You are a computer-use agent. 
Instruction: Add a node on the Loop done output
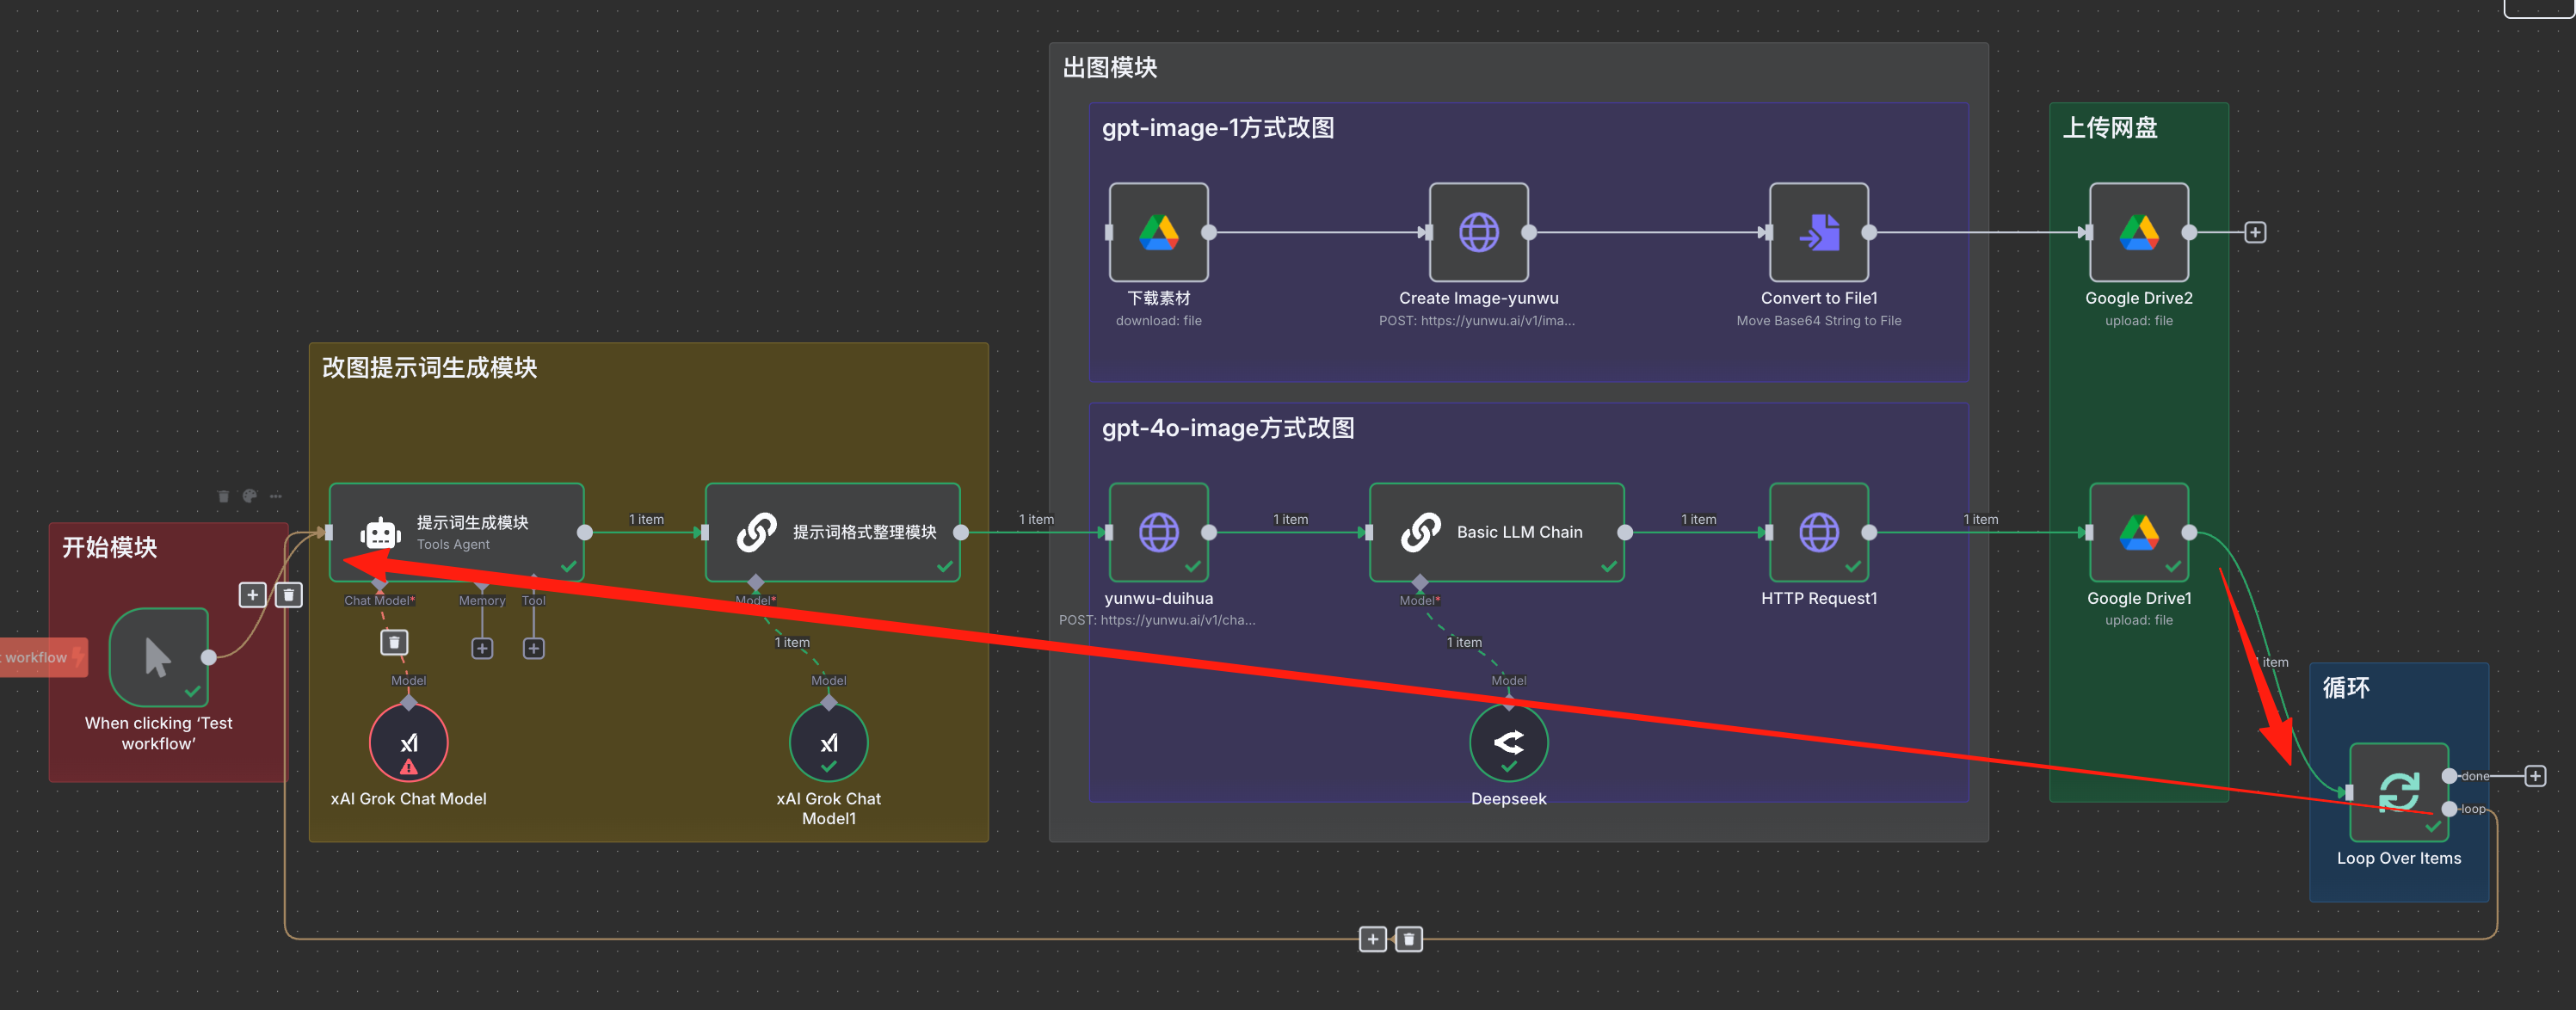coord(2535,776)
